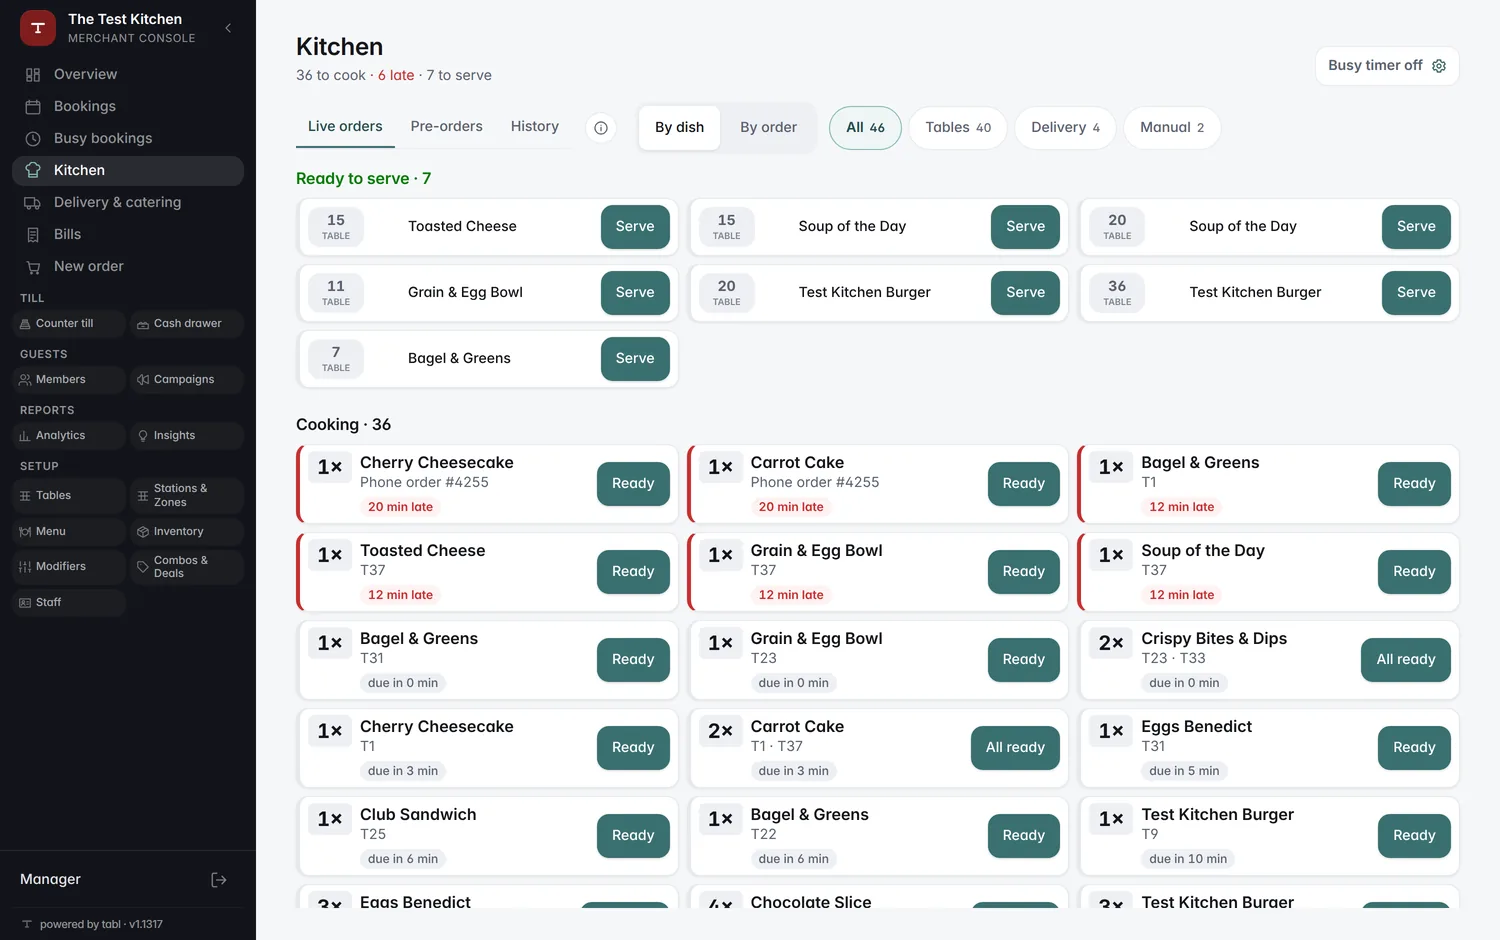
Task: Filter by Tables 40
Action: pyautogui.click(x=958, y=128)
